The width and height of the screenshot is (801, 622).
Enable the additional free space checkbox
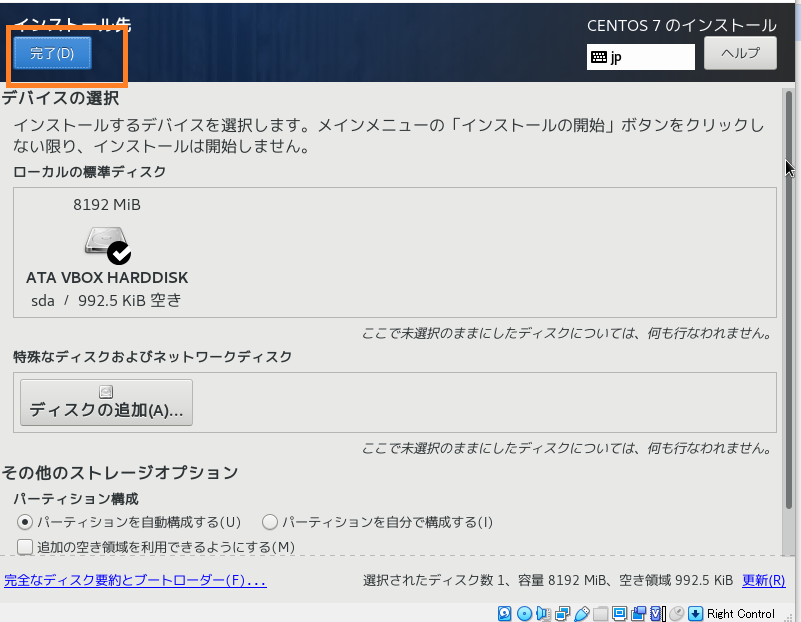25,546
